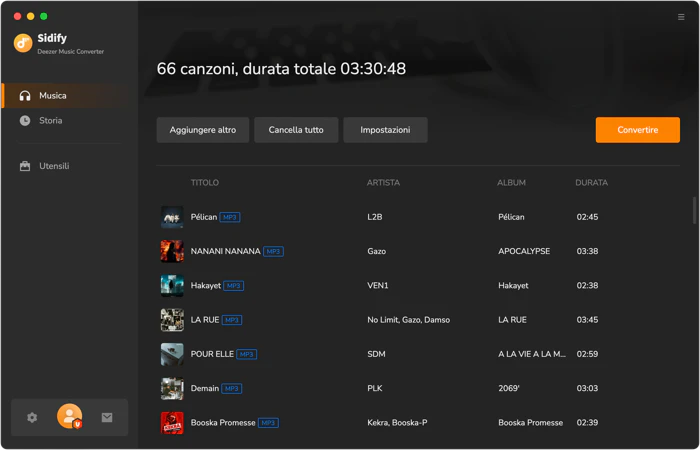Click album name A LA VIE A LA M...
700x450 pixels.
532,354
